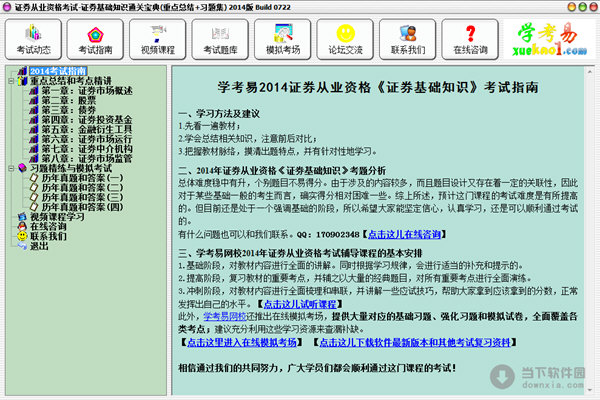Click the book icon beside 第六章

tap(34, 139)
